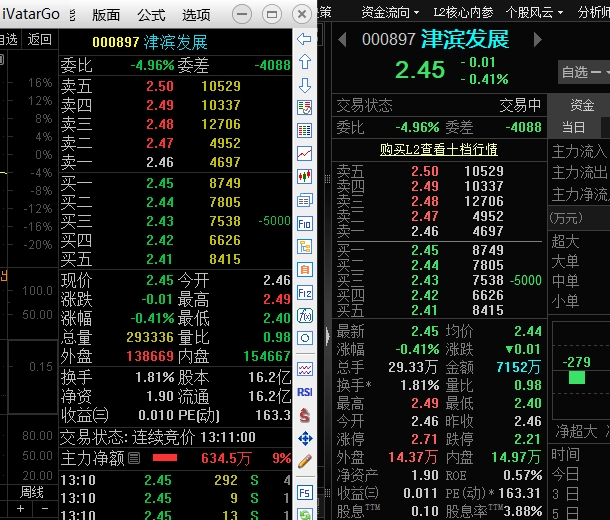Click the 跌停 price 2.21
Viewport: 610px width, 520px height.
click(528, 439)
